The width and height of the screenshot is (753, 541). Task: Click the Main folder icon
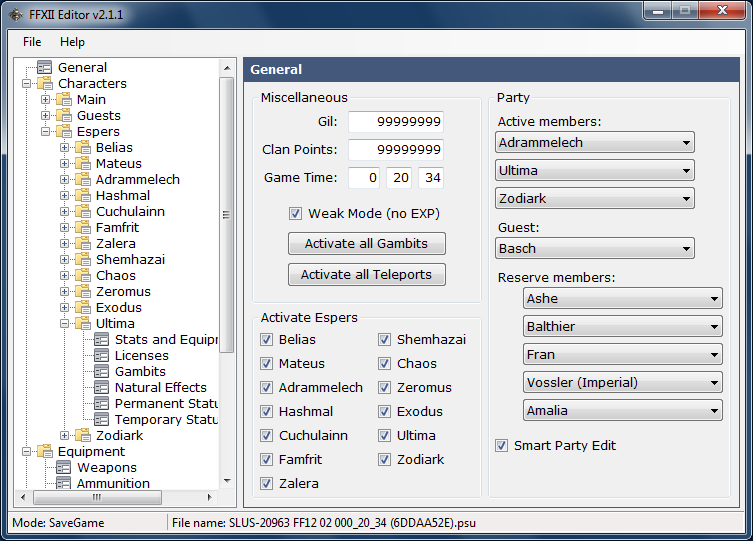pos(64,99)
